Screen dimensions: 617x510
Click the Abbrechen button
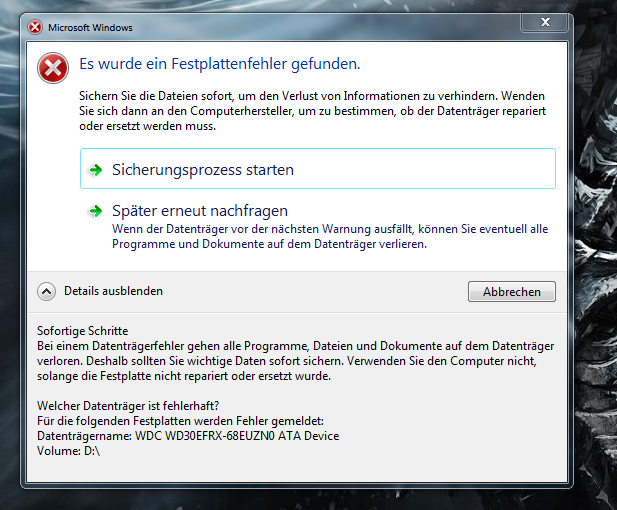pyautogui.click(x=512, y=292)
